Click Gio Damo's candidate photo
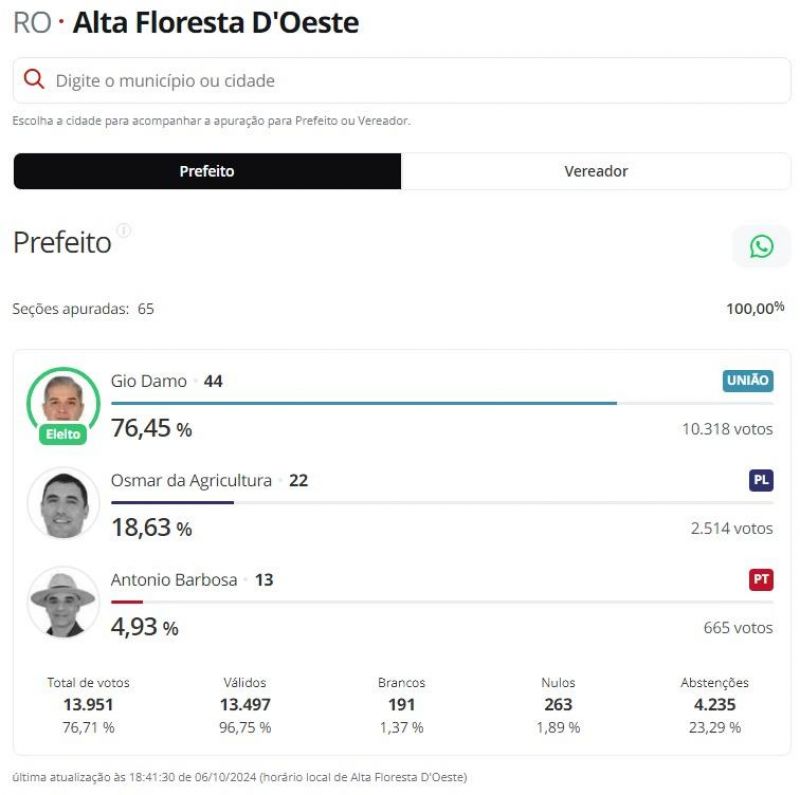The image size is (800, 795). coord(63,400)
